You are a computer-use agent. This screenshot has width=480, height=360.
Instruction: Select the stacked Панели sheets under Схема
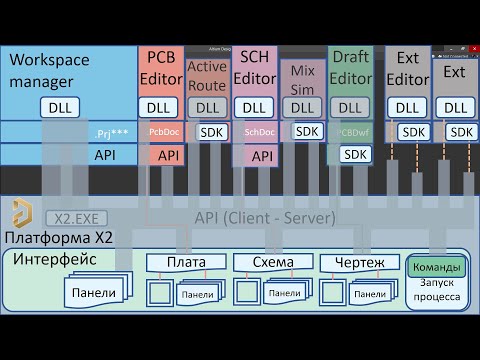(288, 291)
